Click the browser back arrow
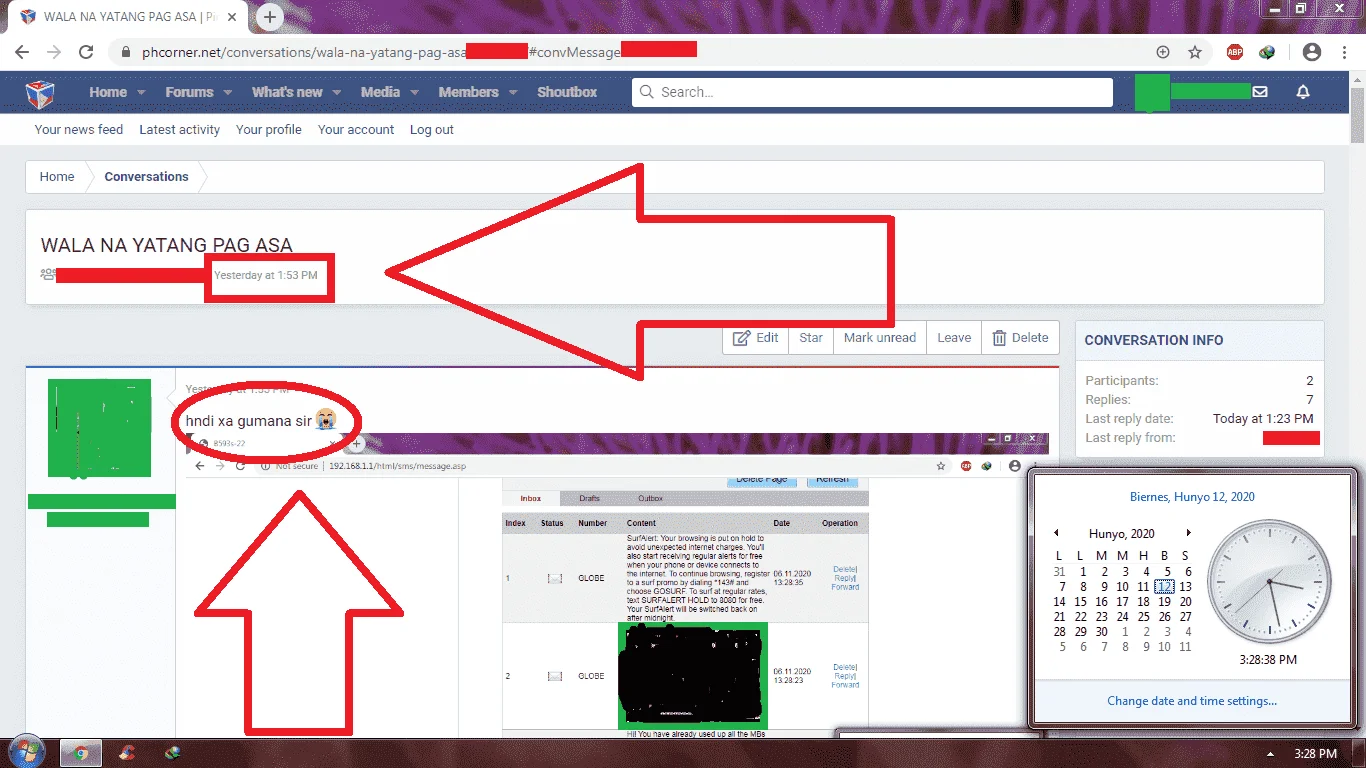This screenshot has width=1366, height=768. (22, 52)
